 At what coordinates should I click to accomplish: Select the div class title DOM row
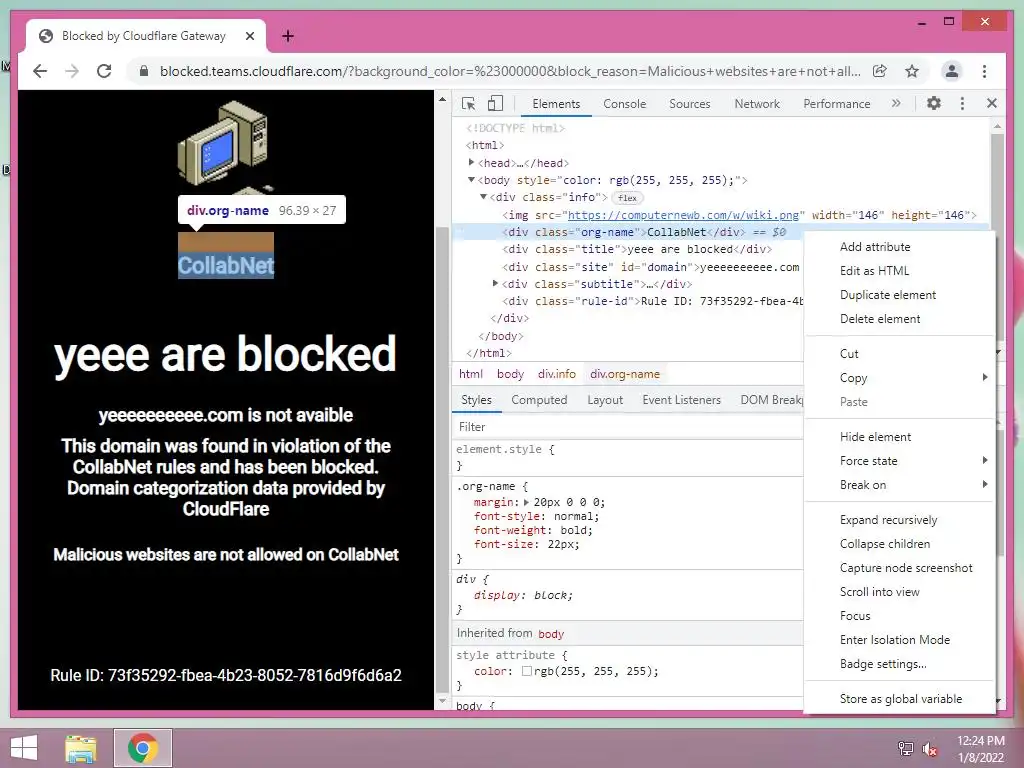pyautogui.click(x=637, y=249)
